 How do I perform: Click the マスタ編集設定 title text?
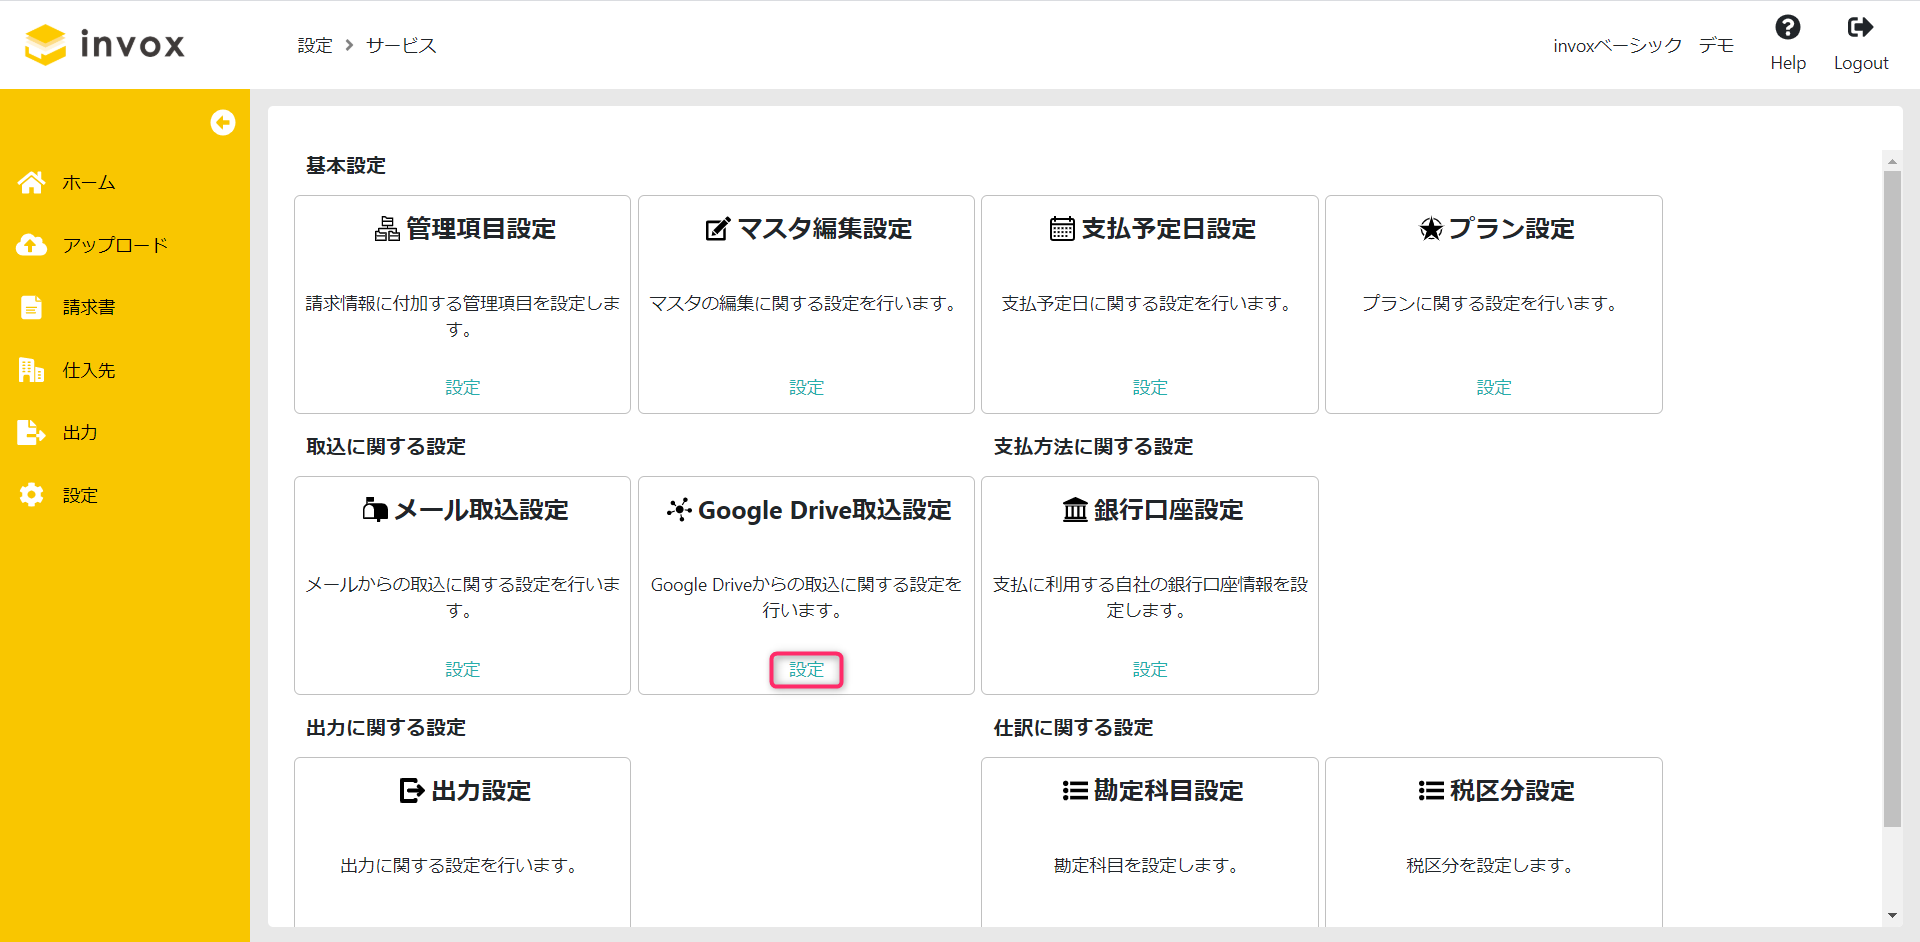click(x=825, y=229)
